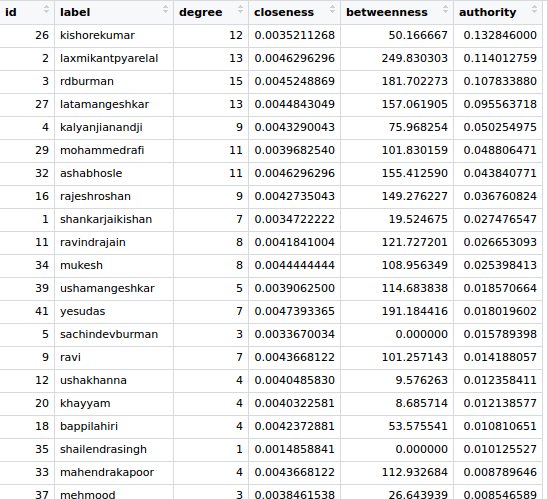The image size is (547, 499).
Task: Select the khayyam label cell
Action: (114, 404)
